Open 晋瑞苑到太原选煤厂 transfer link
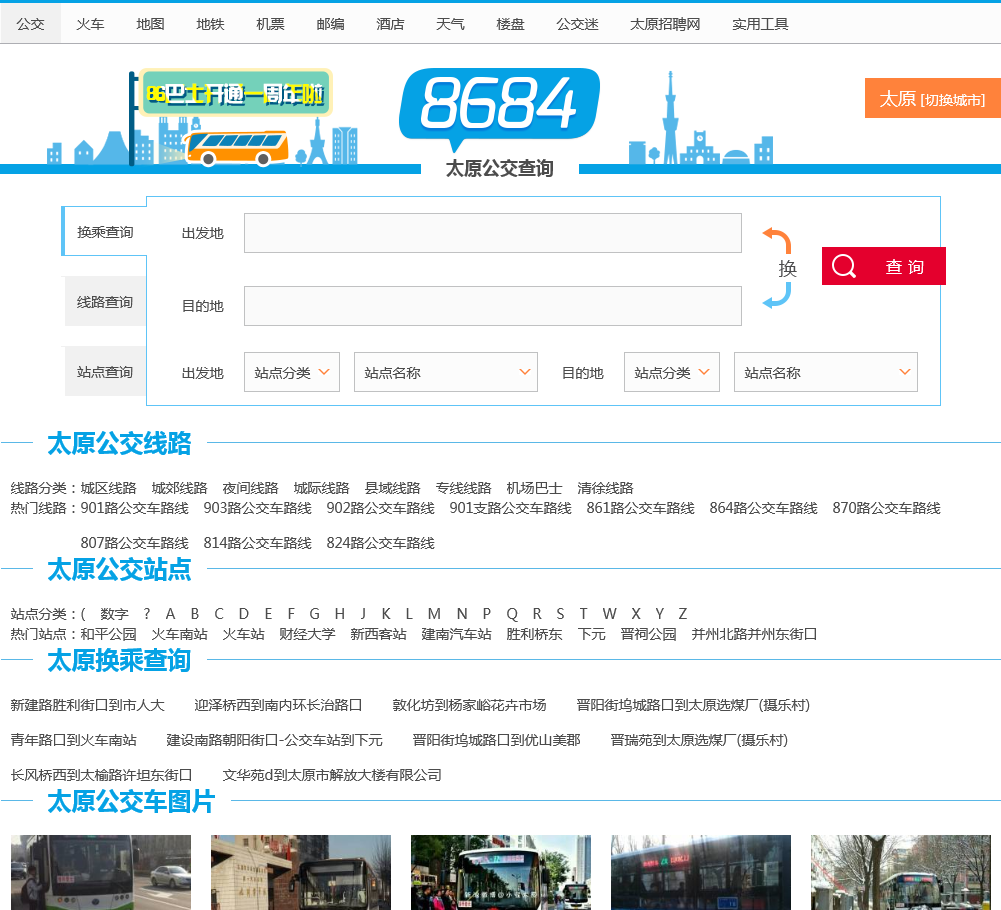1001x910 pixels. tap(699, 739)
